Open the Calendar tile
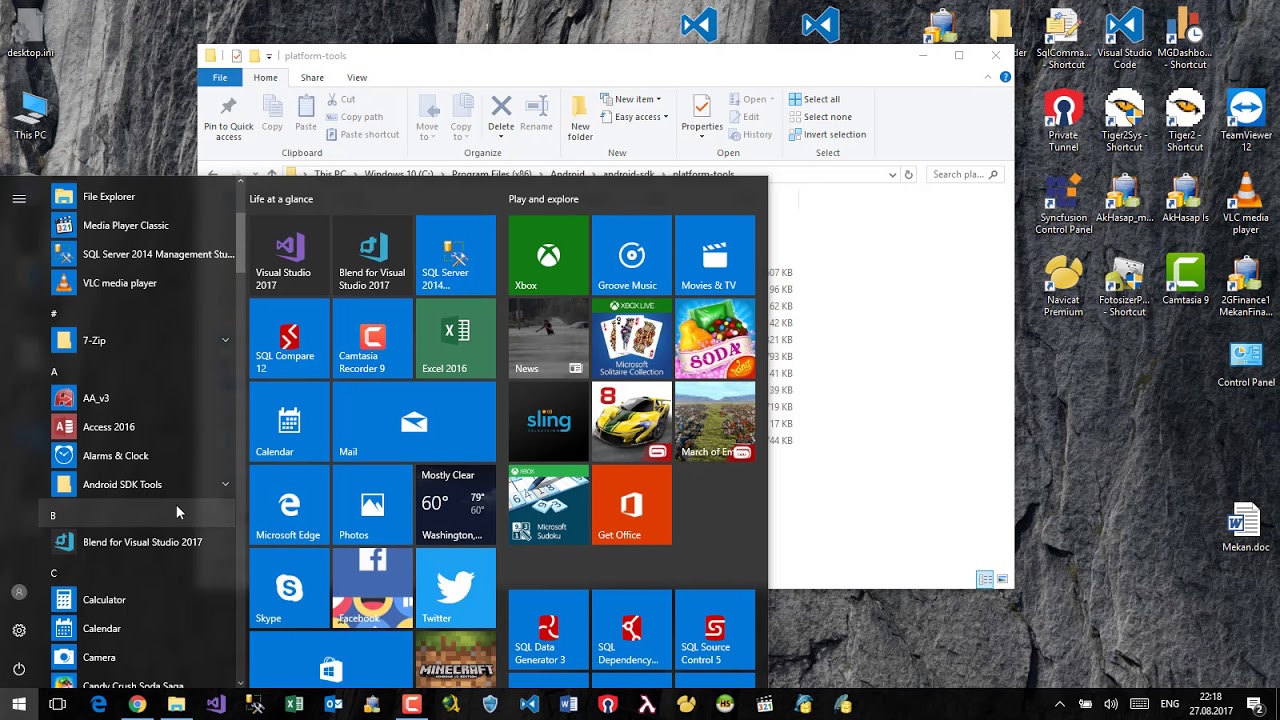The height and width of the screenshot is (720, 1280). coord(289,421)
